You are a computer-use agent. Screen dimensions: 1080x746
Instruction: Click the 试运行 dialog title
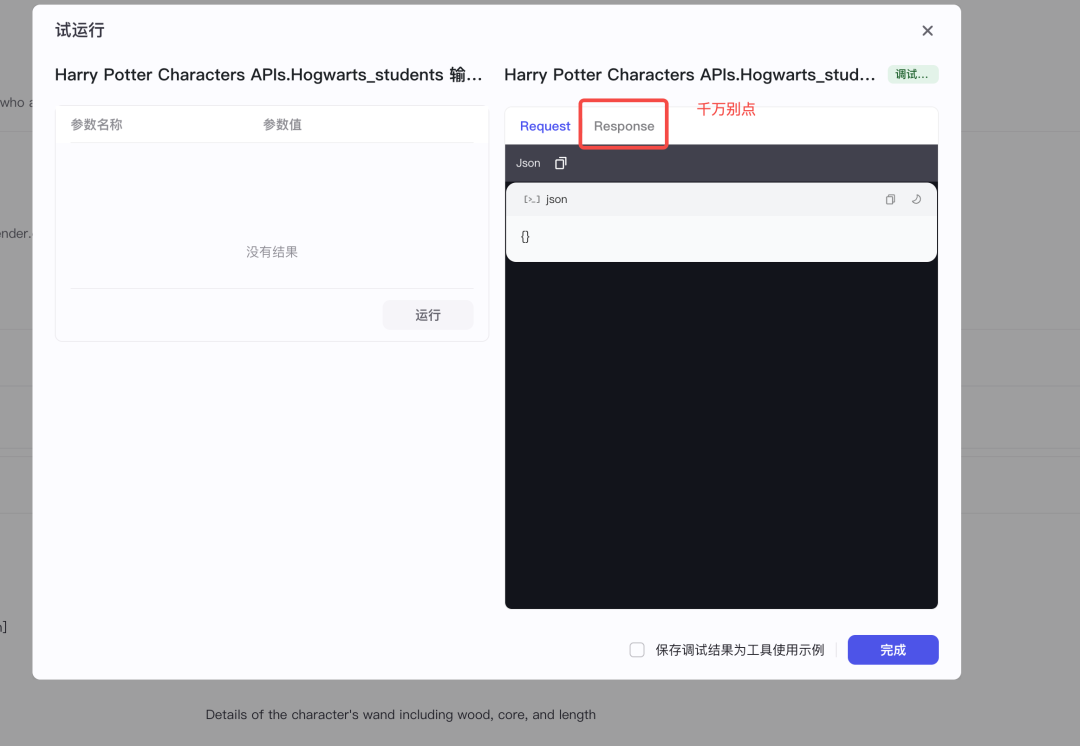coord(80,30)
